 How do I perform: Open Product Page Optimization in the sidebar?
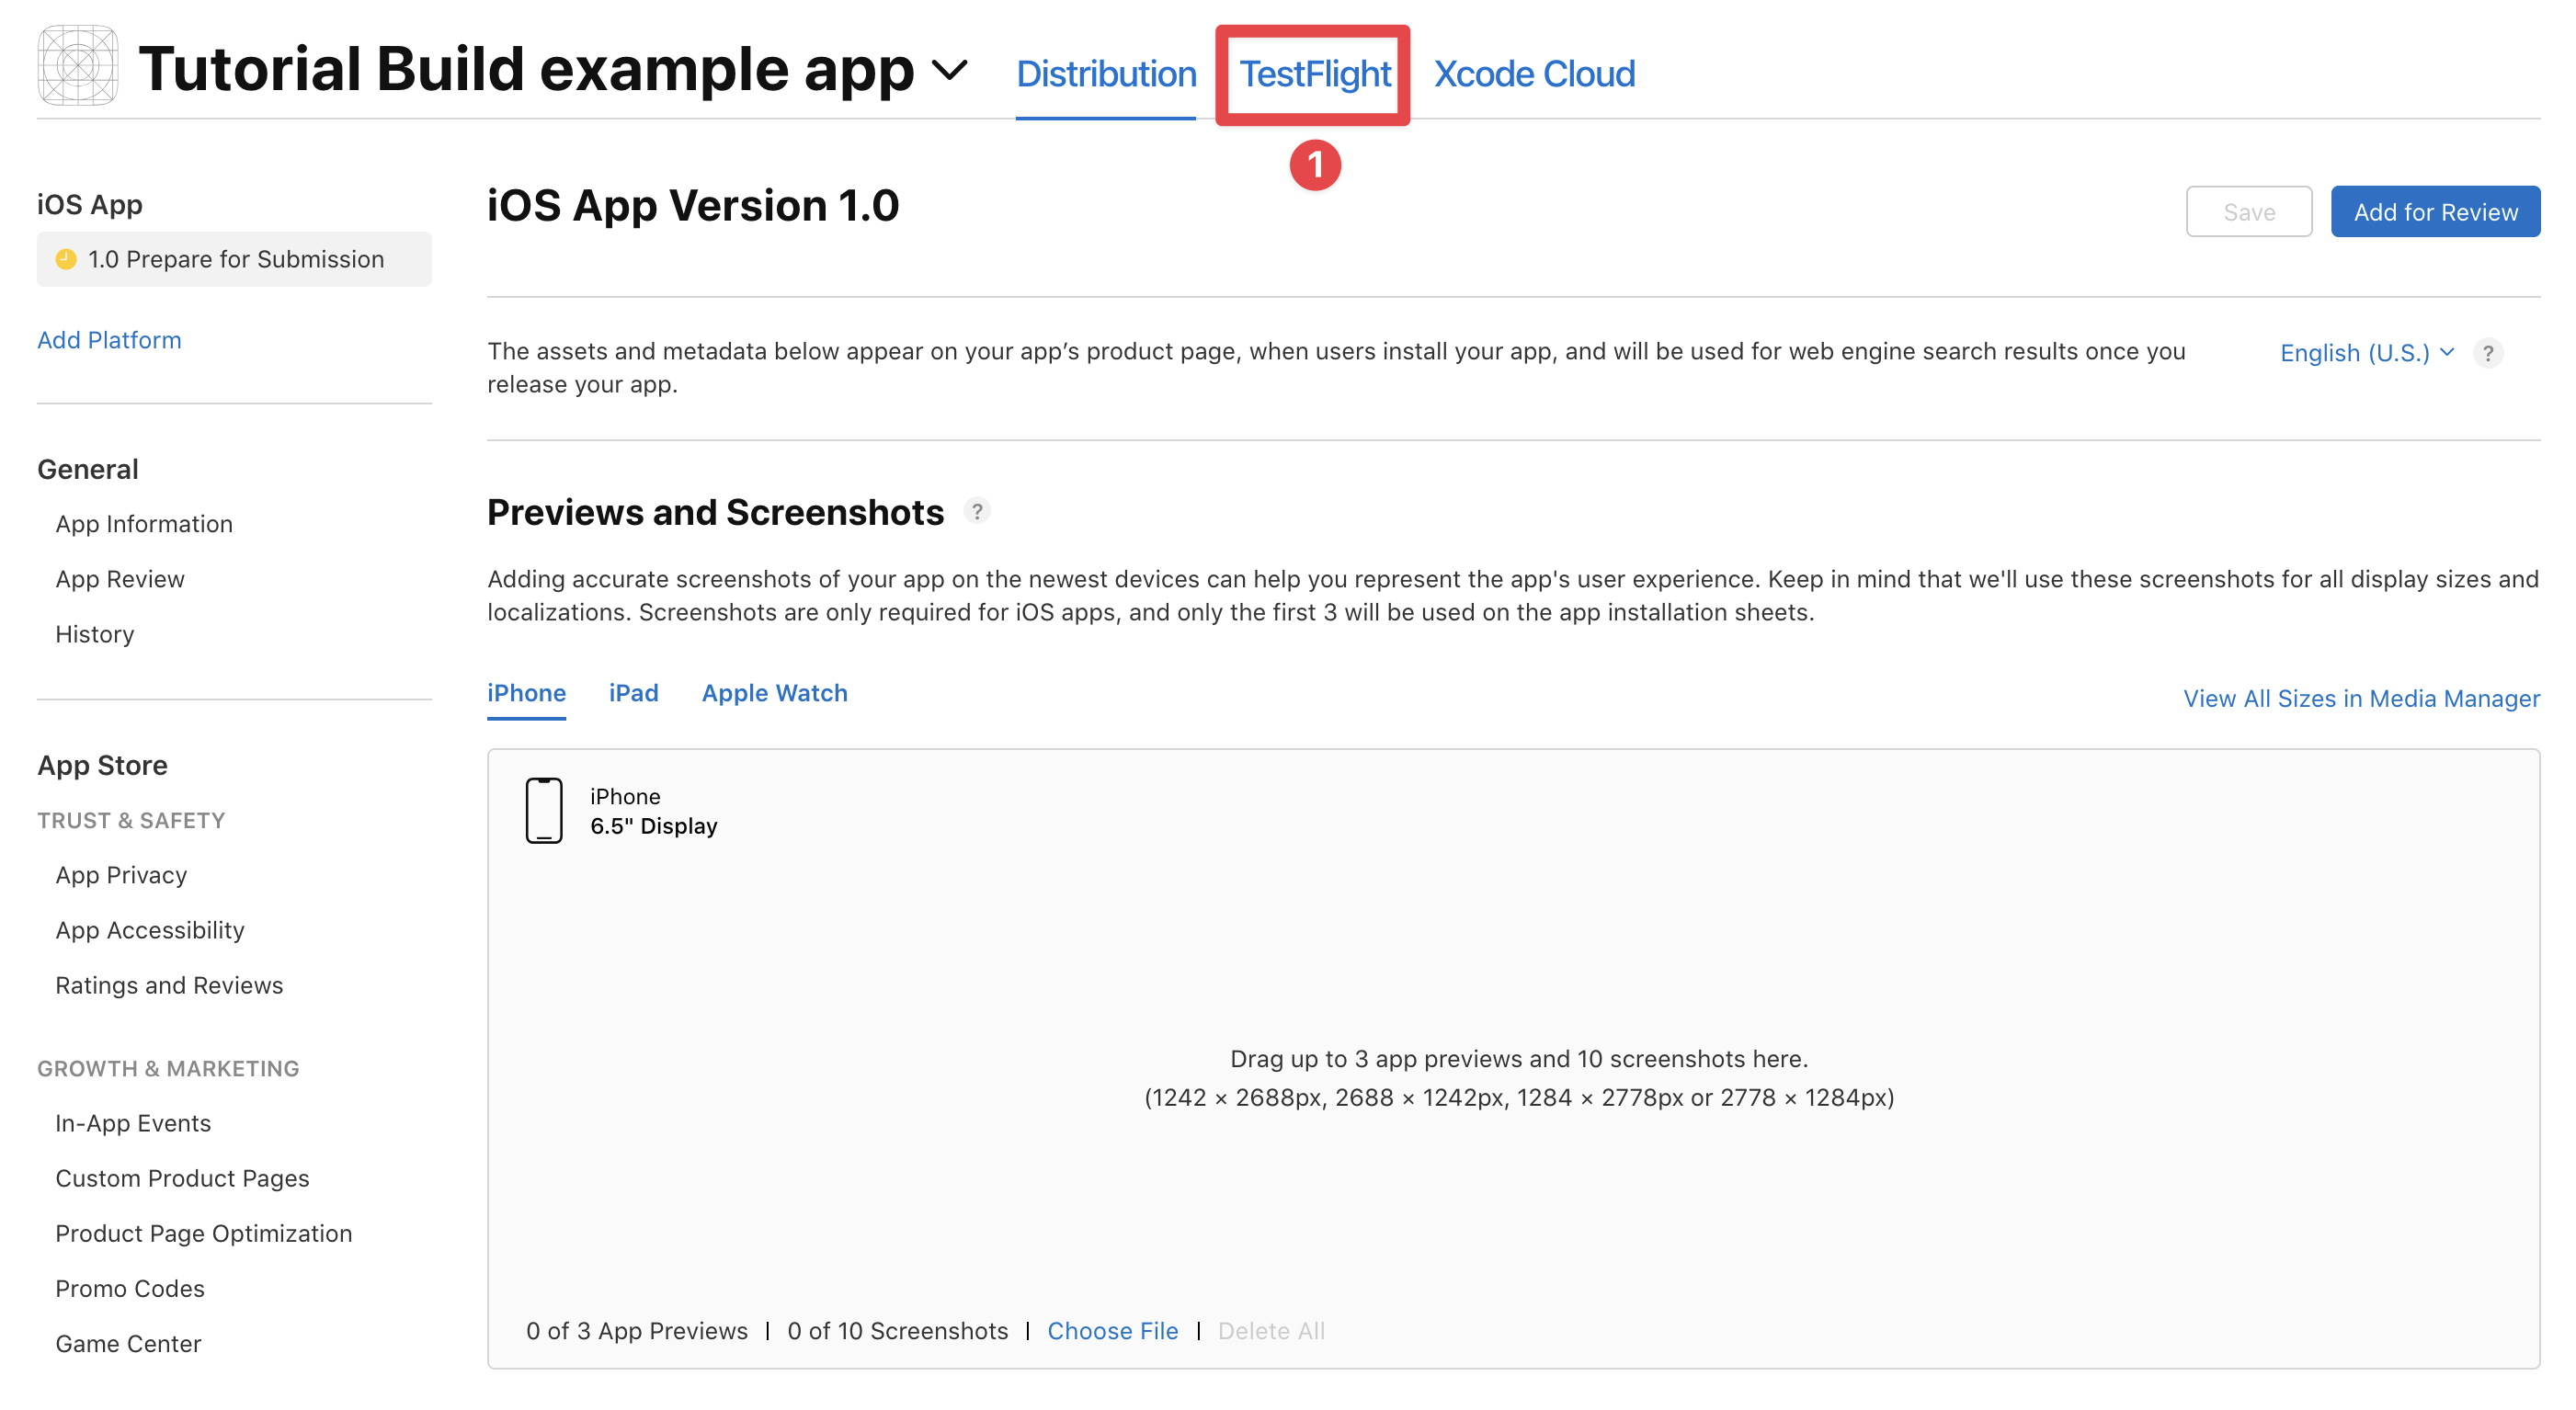click(203, 1232)
